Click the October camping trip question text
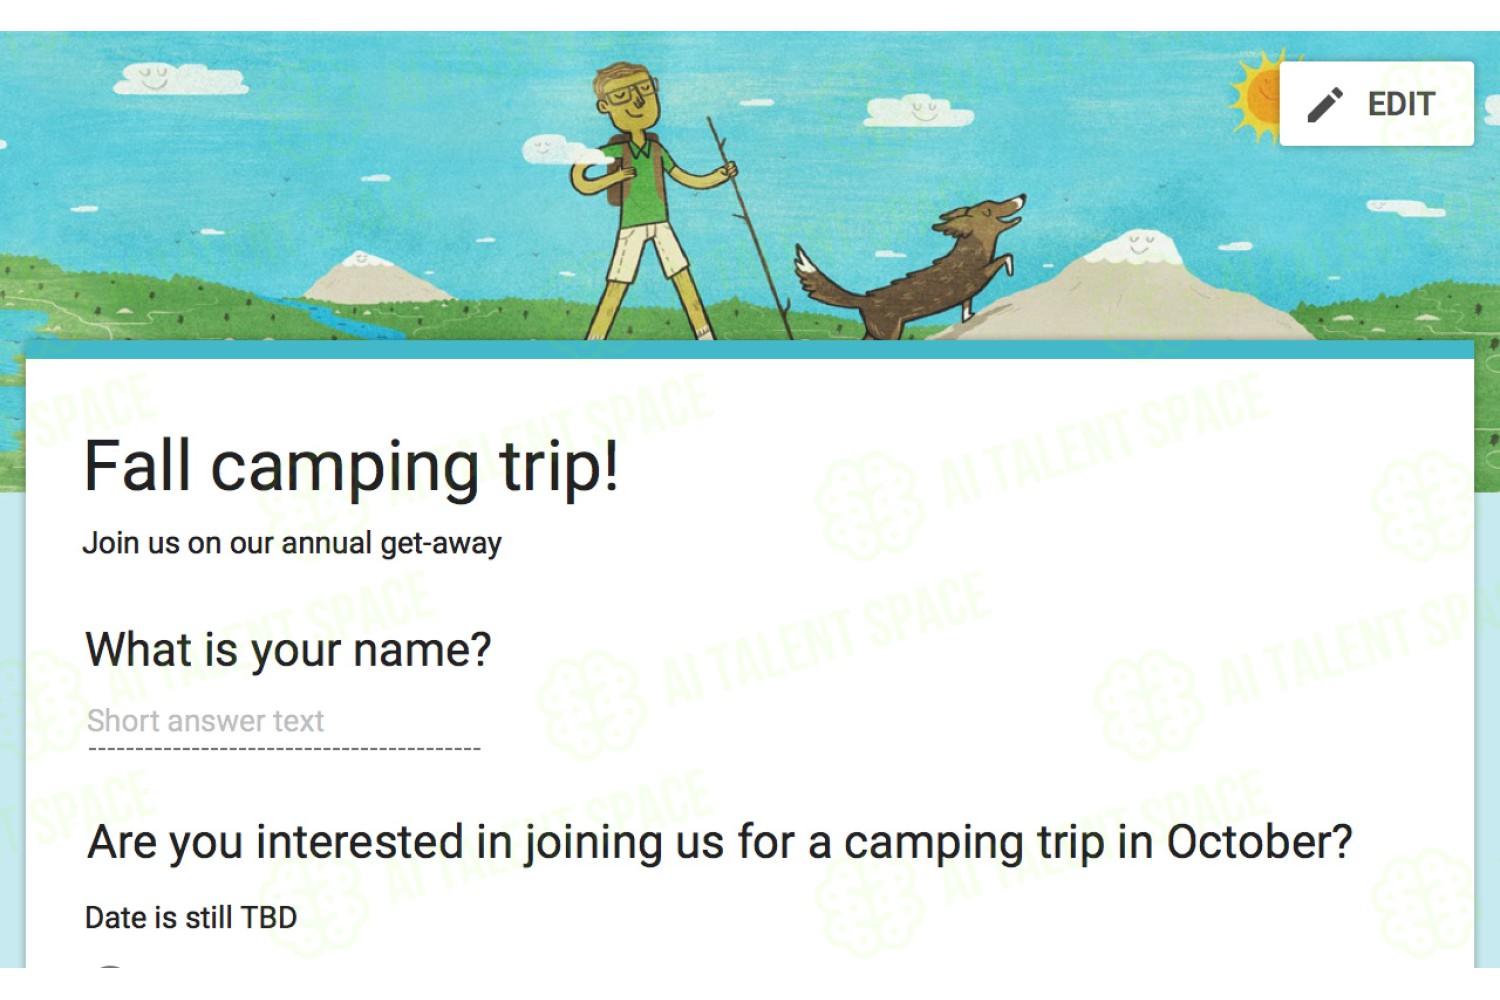 (720, 842)
